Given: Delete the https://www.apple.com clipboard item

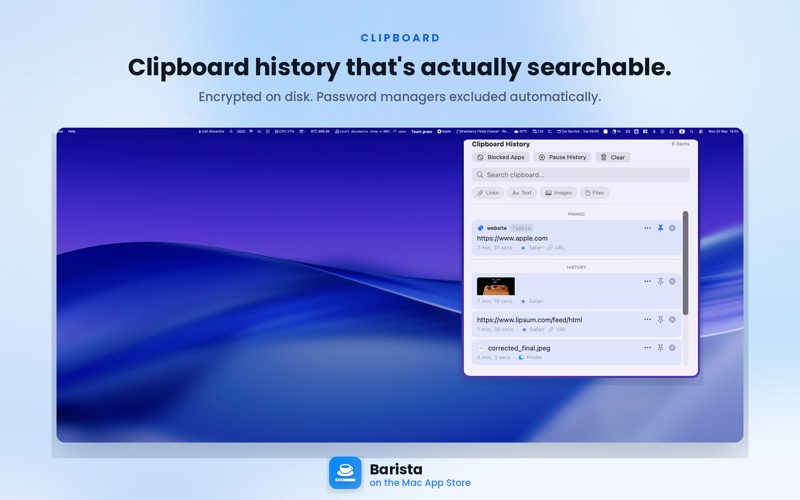Looking at the screenshot, I should 672,228.
